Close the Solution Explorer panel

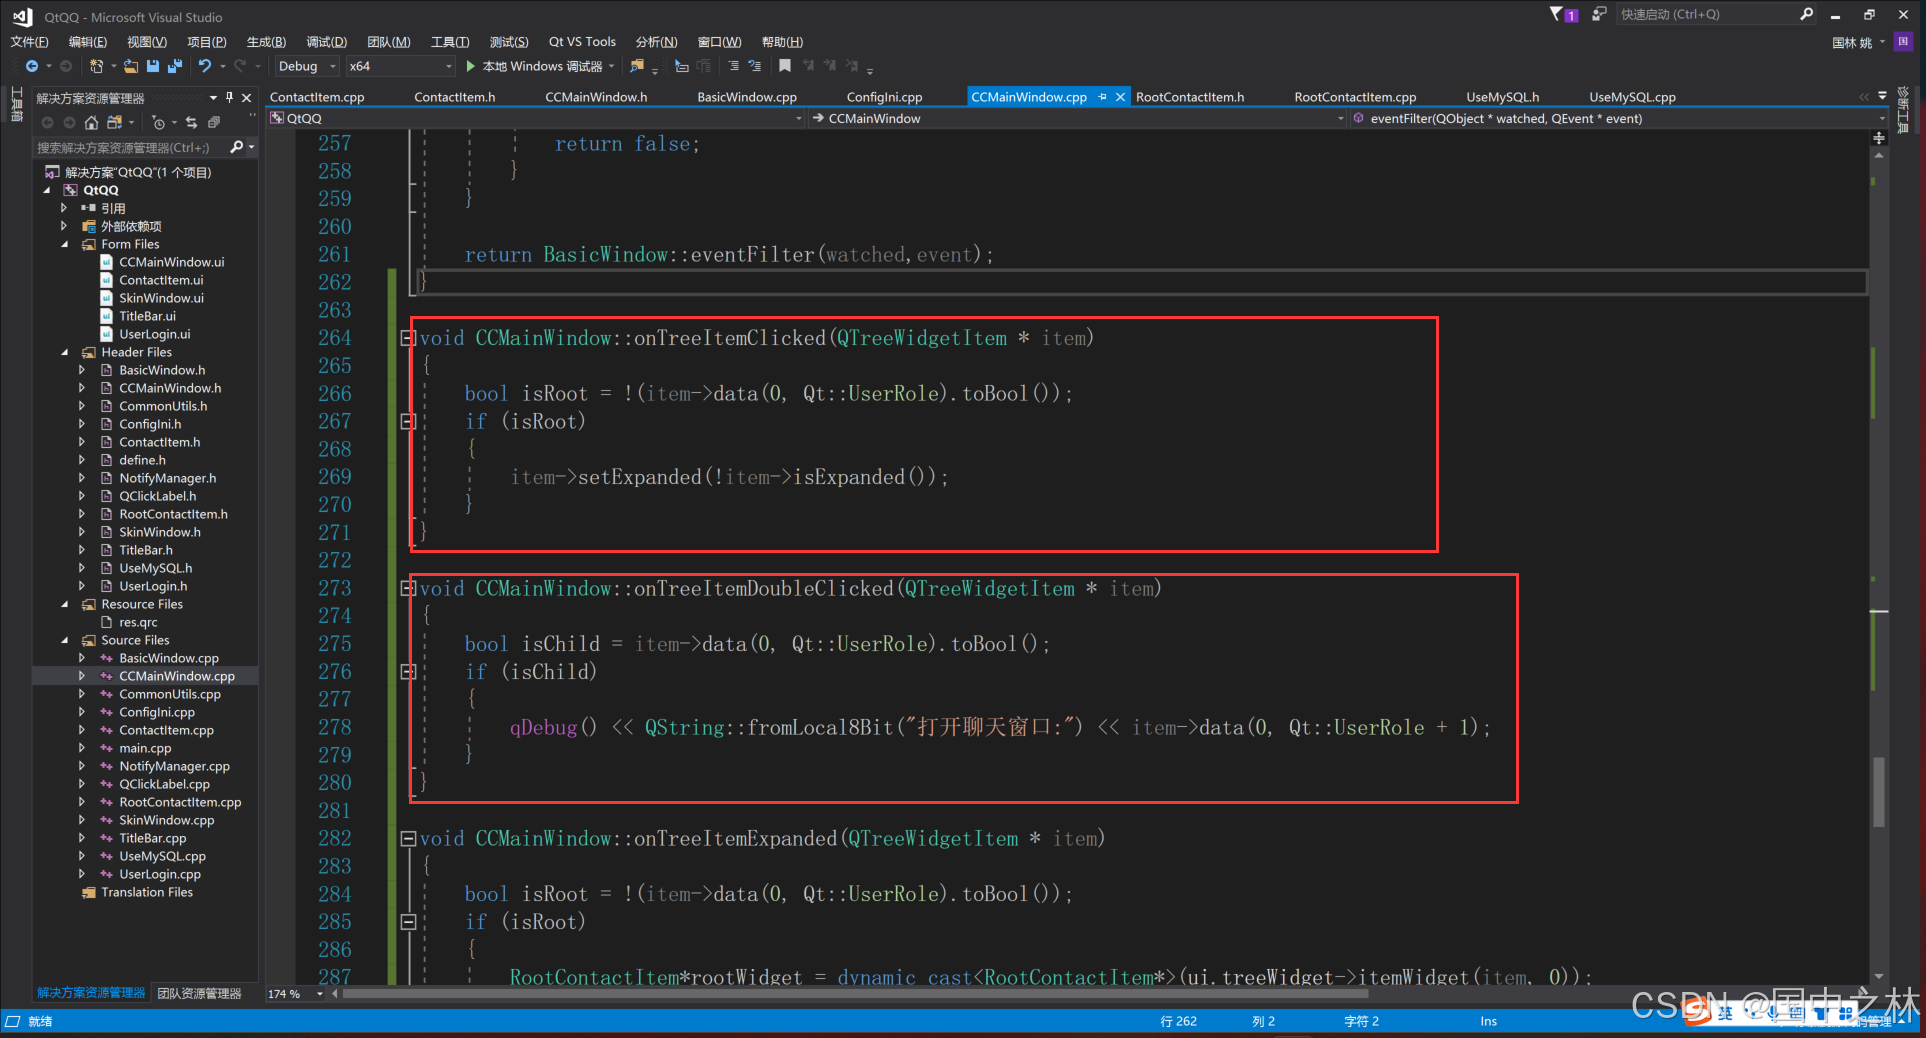[x=247, y=97]
